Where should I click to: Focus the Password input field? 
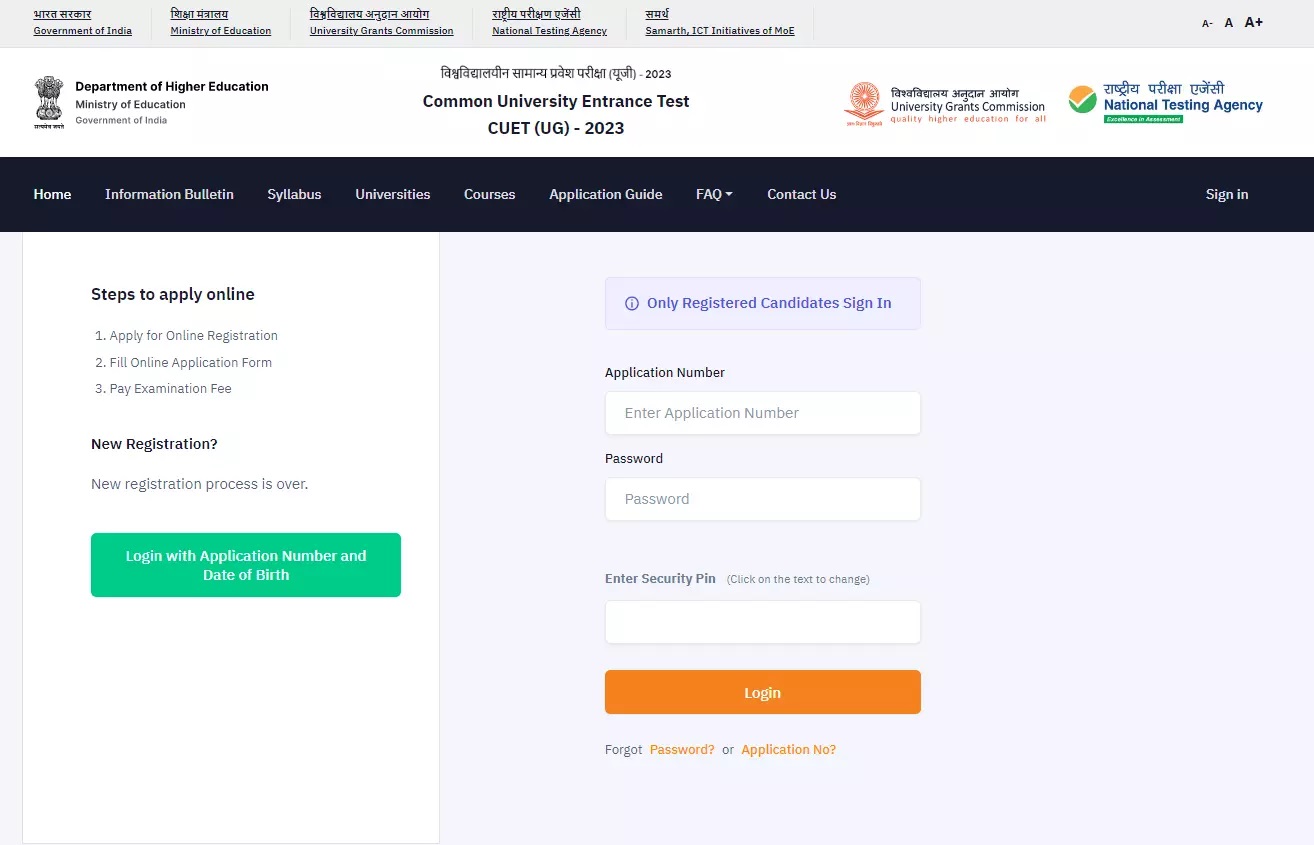click(x=763, y=499)
